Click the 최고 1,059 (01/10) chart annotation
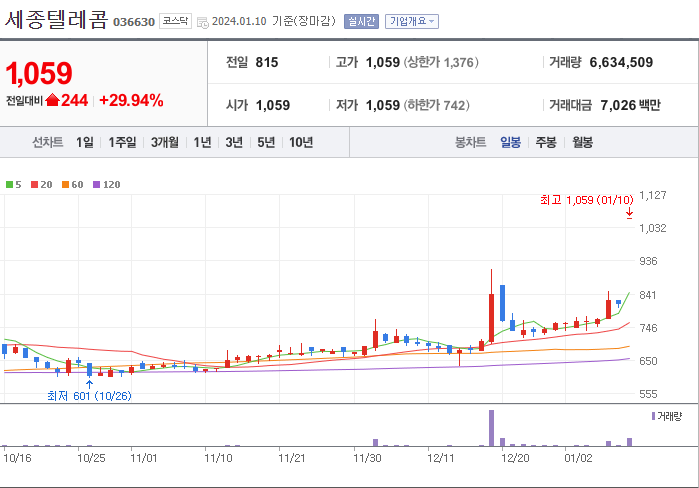699x488 pixels. [x=587, y=200]
